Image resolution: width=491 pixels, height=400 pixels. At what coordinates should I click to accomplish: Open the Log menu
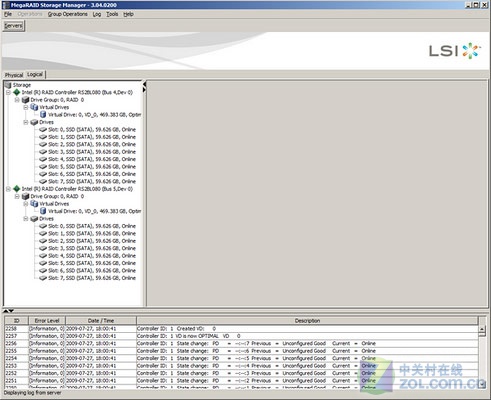pyautogui.click(x=97, y=14)
